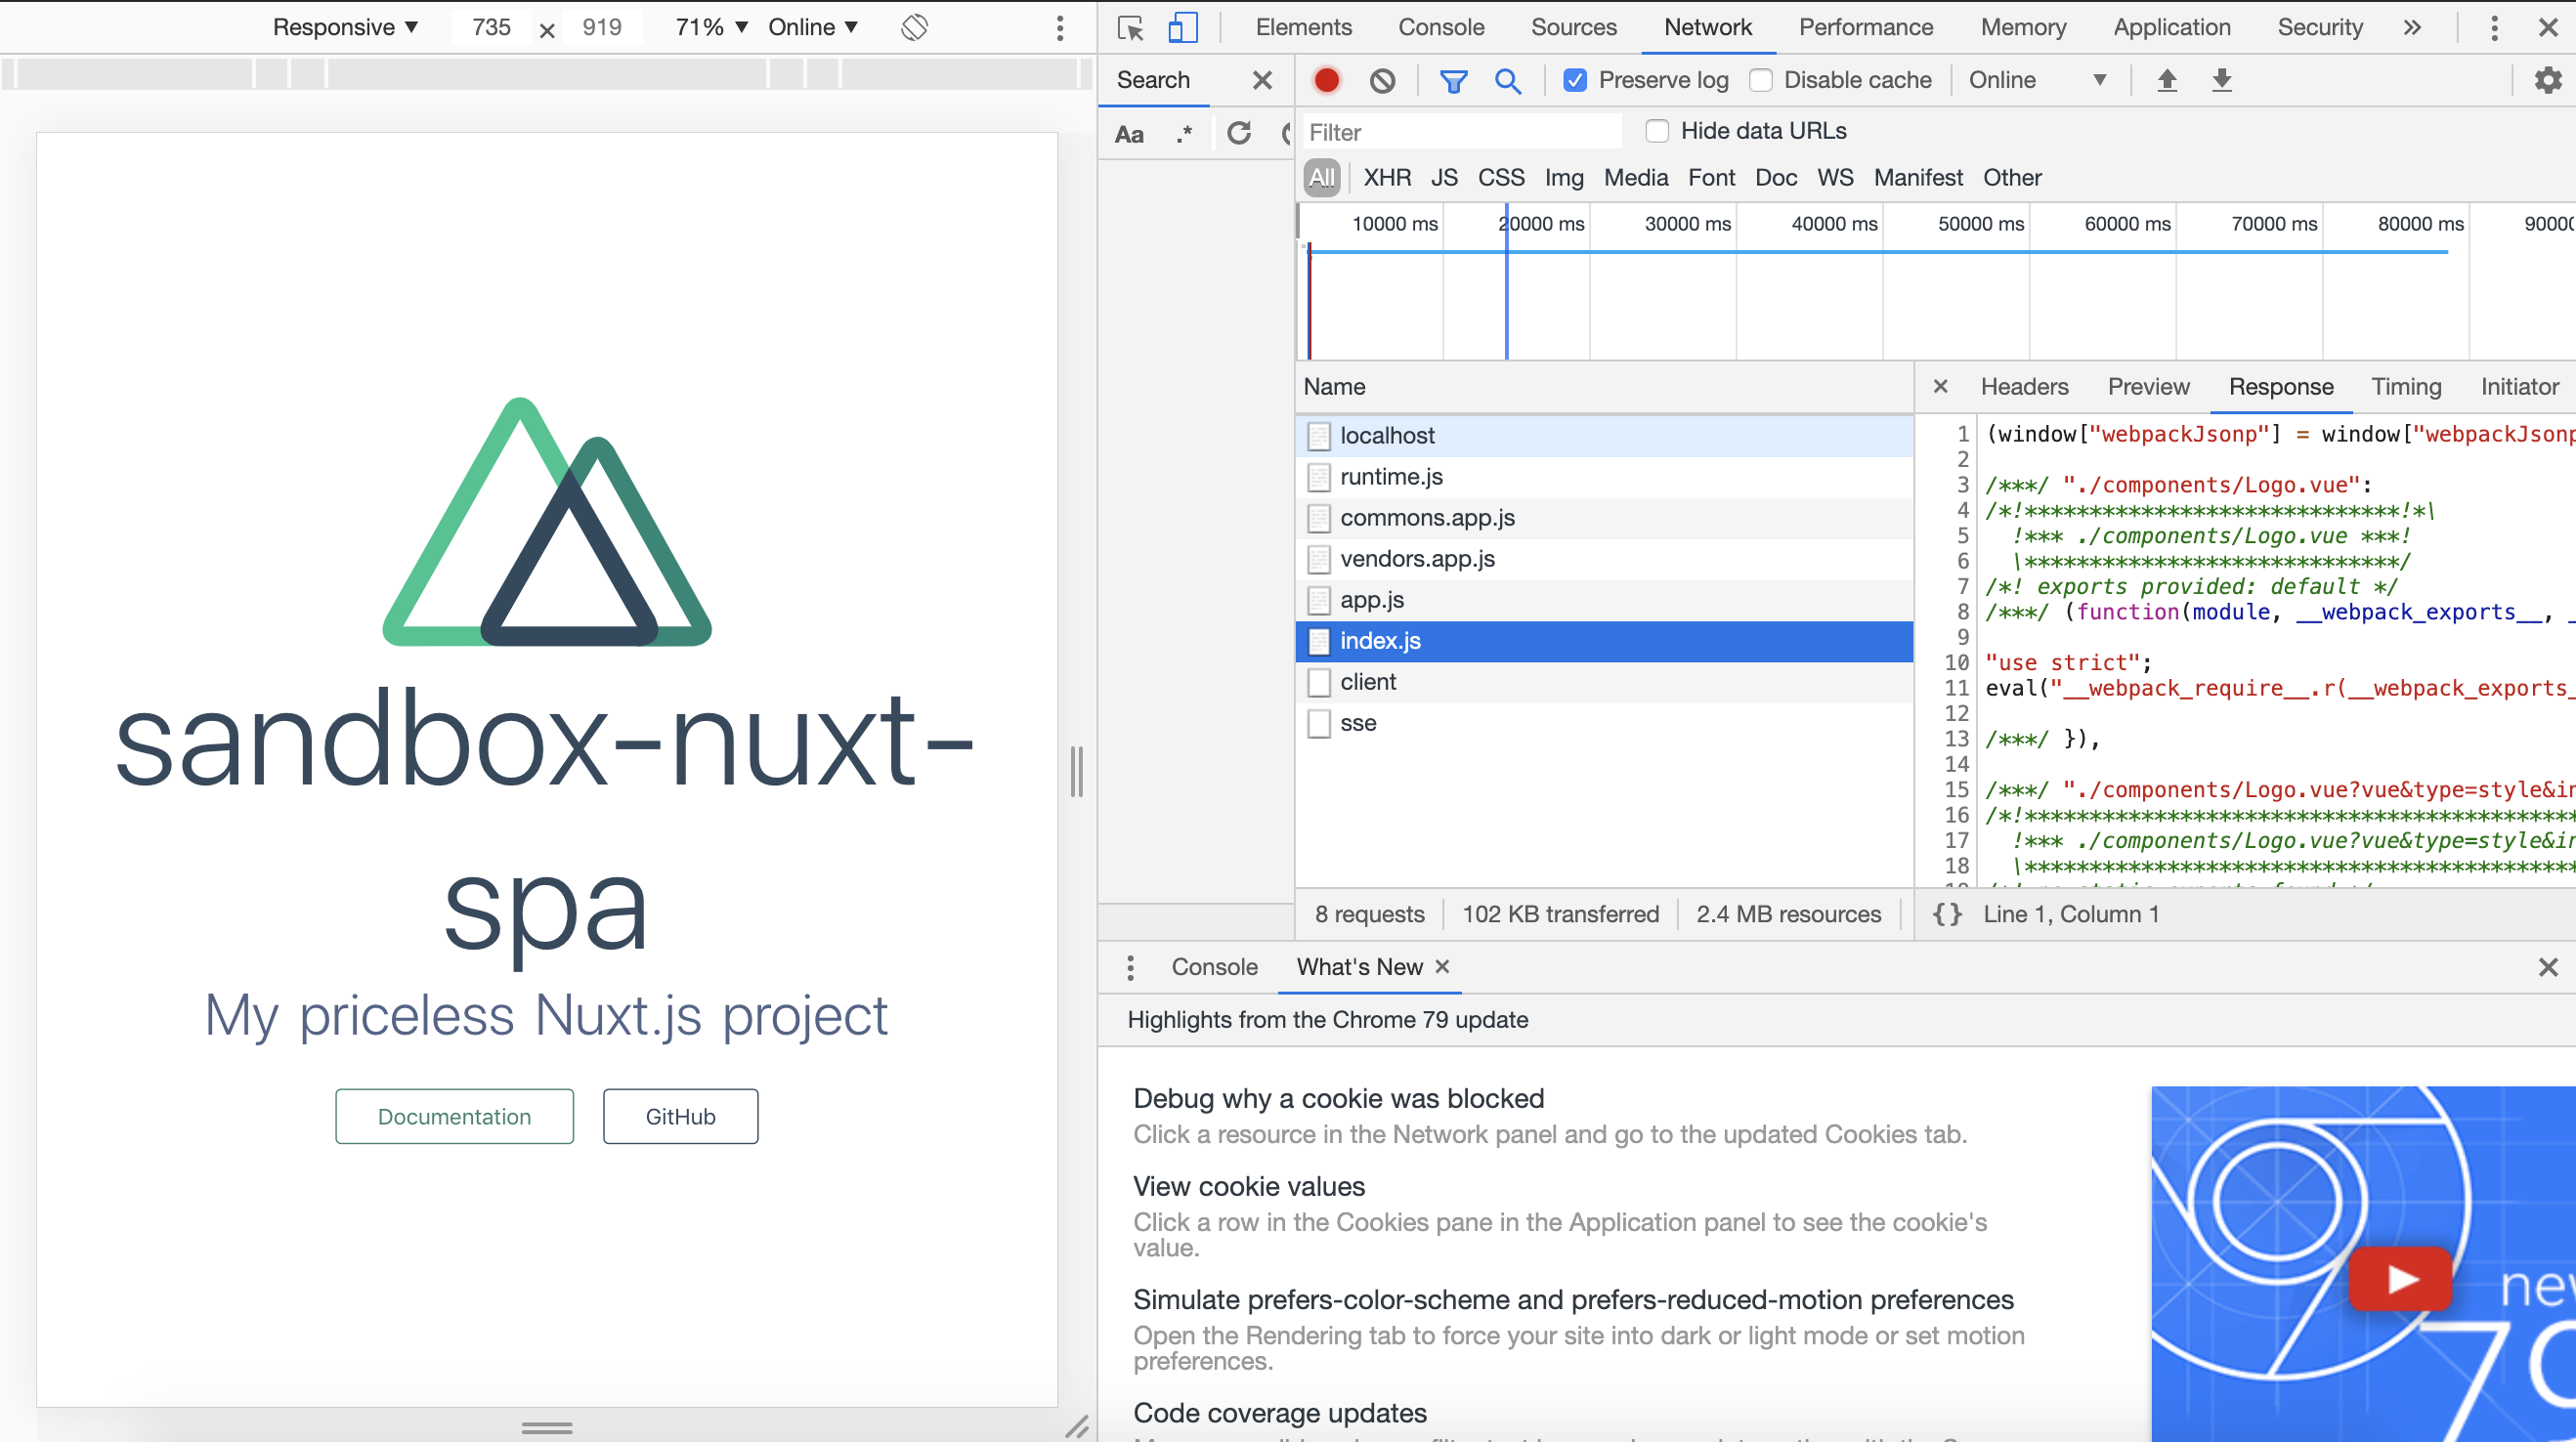Click the red record network log button

pyautogui.click(x=1326, y=80)
